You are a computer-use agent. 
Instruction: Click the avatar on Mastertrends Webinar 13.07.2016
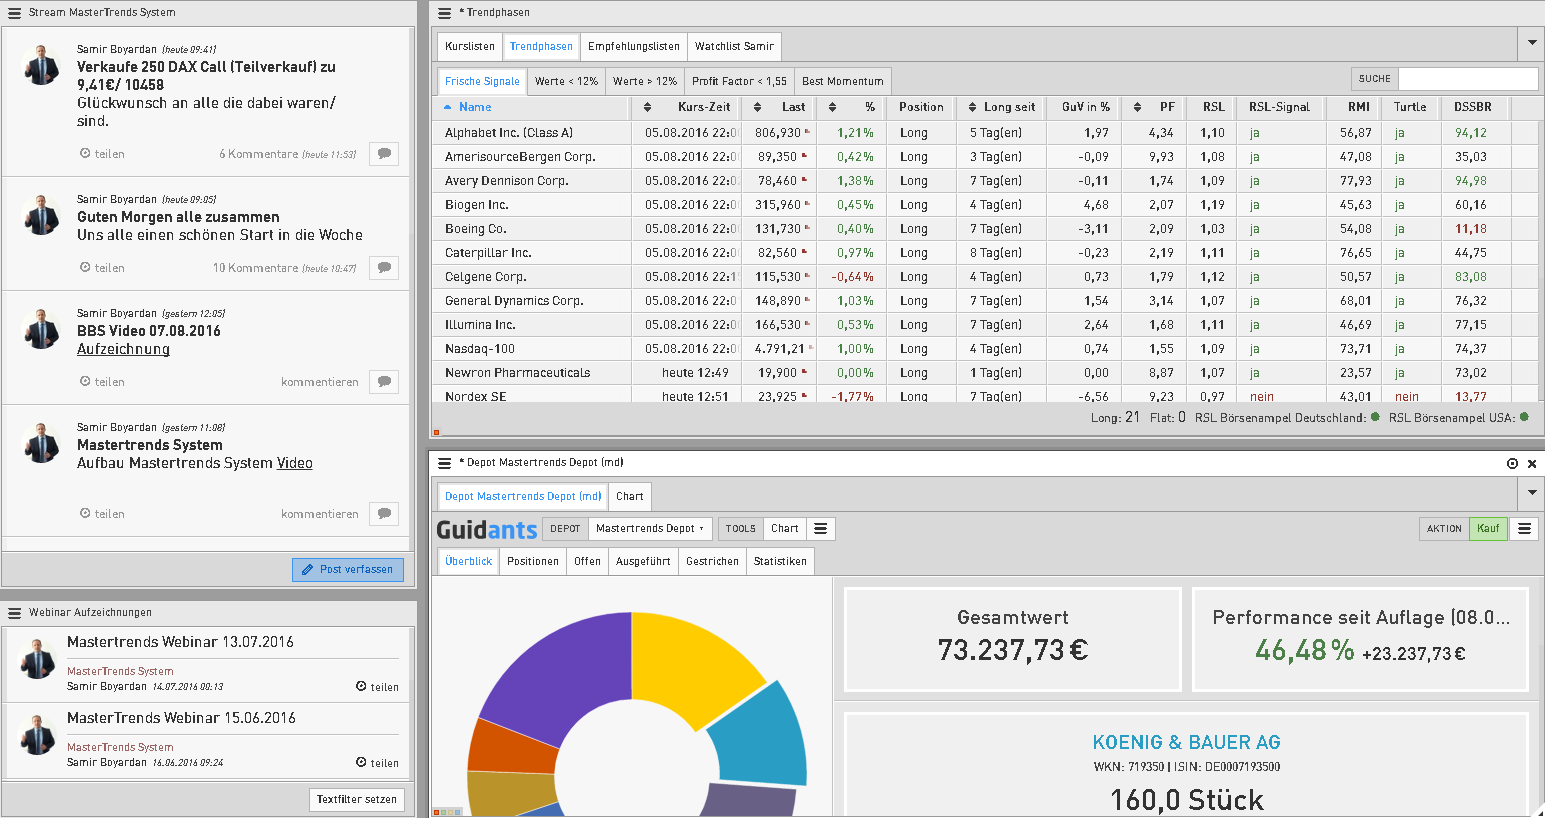38,660
